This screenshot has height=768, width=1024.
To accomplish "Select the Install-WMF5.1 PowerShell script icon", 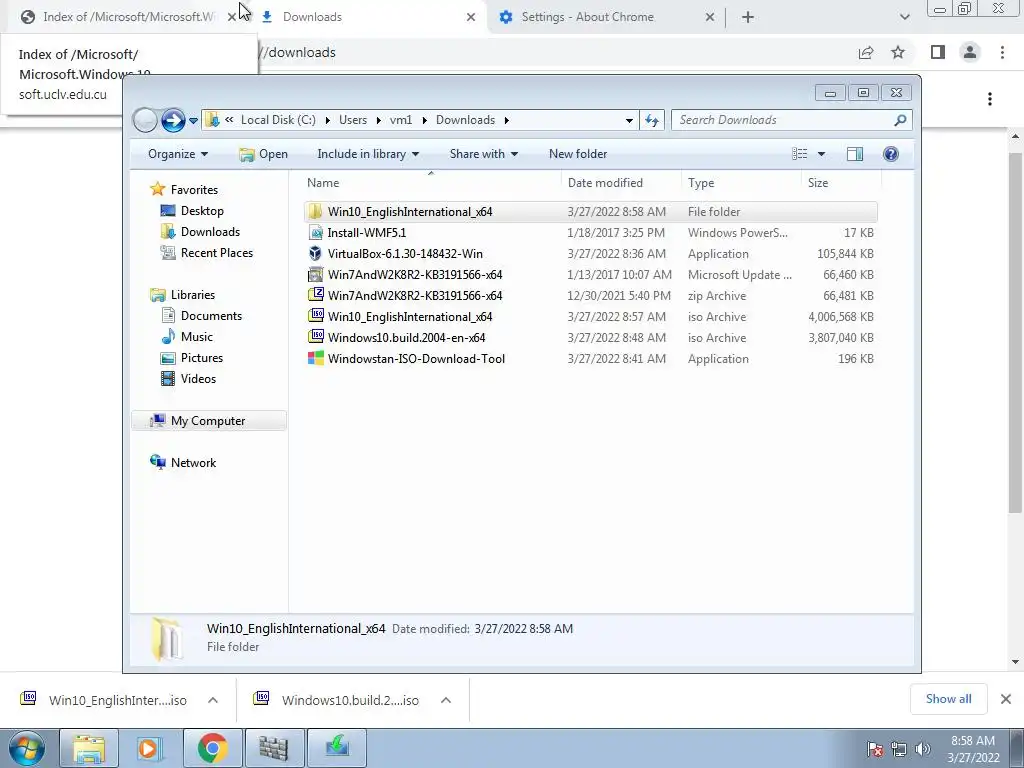I will click(315, 232).
